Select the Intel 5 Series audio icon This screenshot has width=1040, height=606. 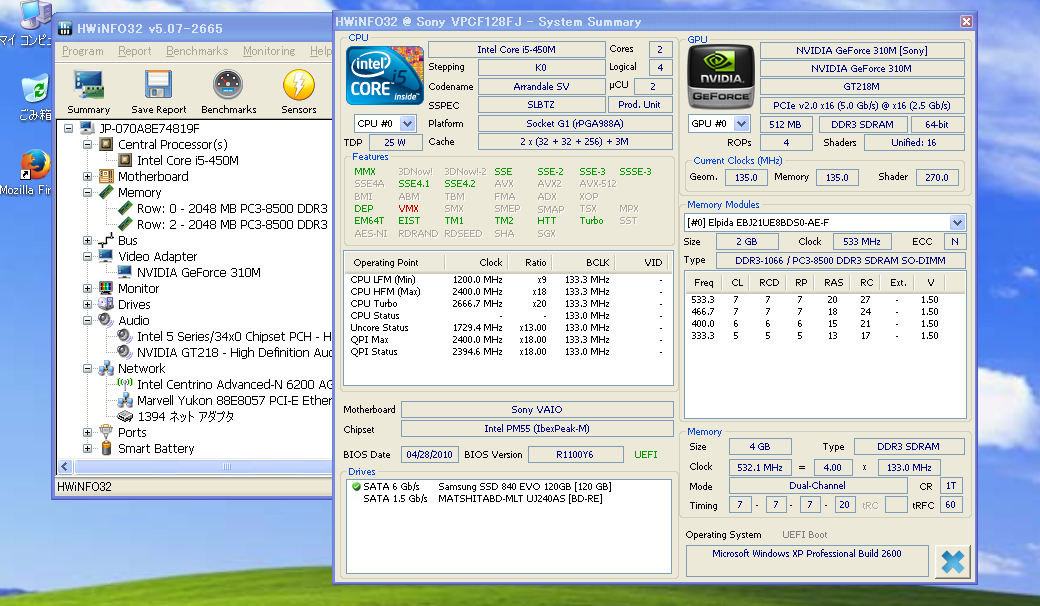click(x=125, y=336)
